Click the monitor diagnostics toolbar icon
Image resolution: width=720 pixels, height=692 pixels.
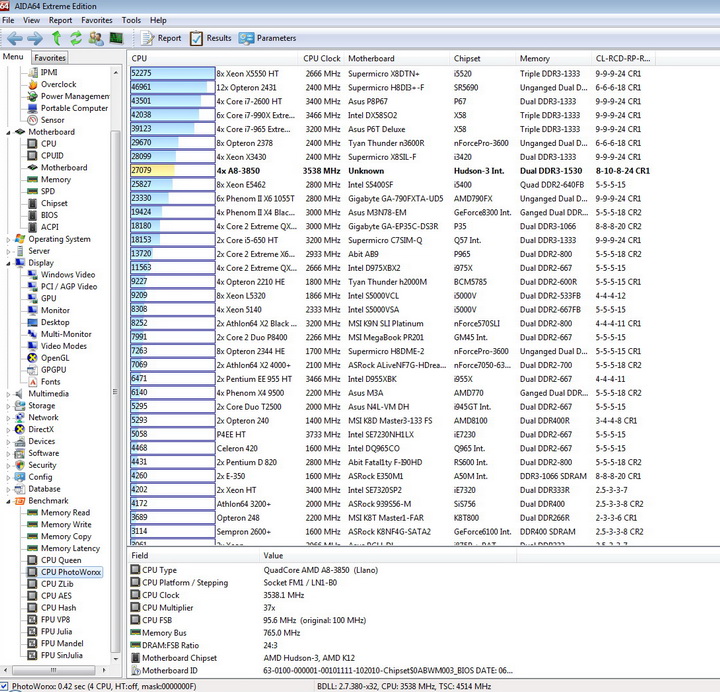(116, 38)
